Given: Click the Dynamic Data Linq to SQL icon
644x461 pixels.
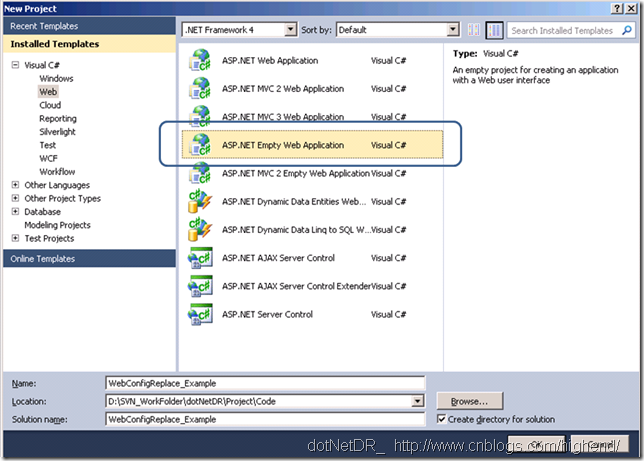Looking at the screenshot, I should (x=200, y=230).
